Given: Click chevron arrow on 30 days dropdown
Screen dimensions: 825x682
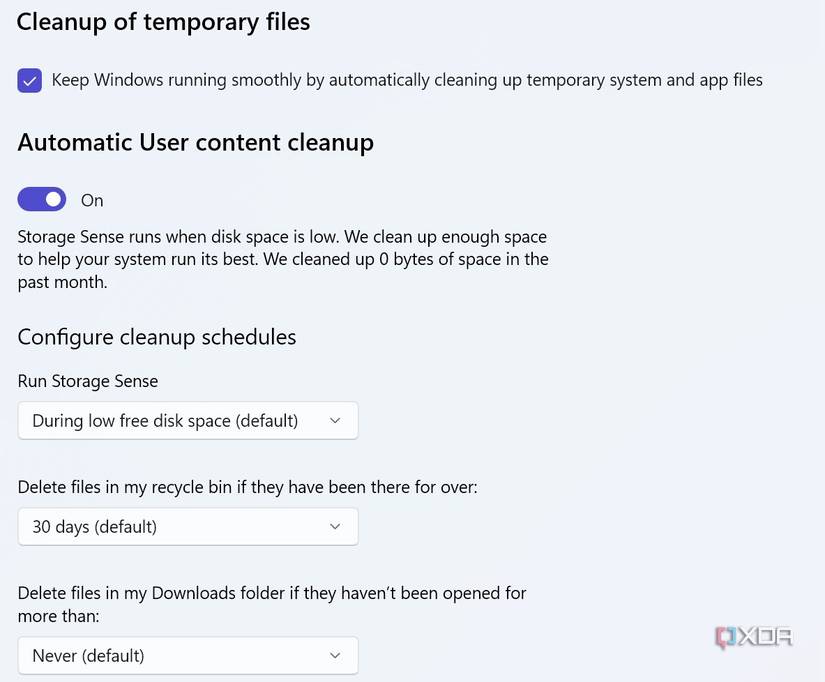Looking at the screenshot, I should [335, 526].
